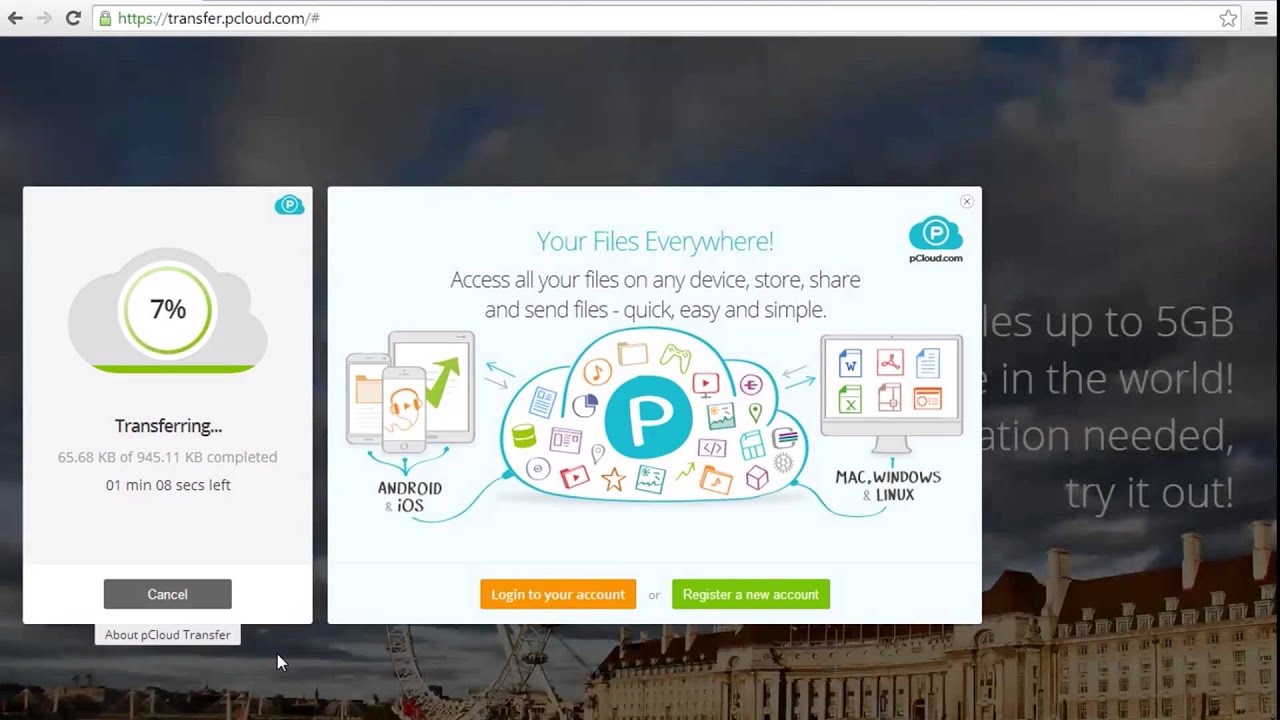Click the PDF document icon on the monitor

pyautogui.click(x=890, y=362)
